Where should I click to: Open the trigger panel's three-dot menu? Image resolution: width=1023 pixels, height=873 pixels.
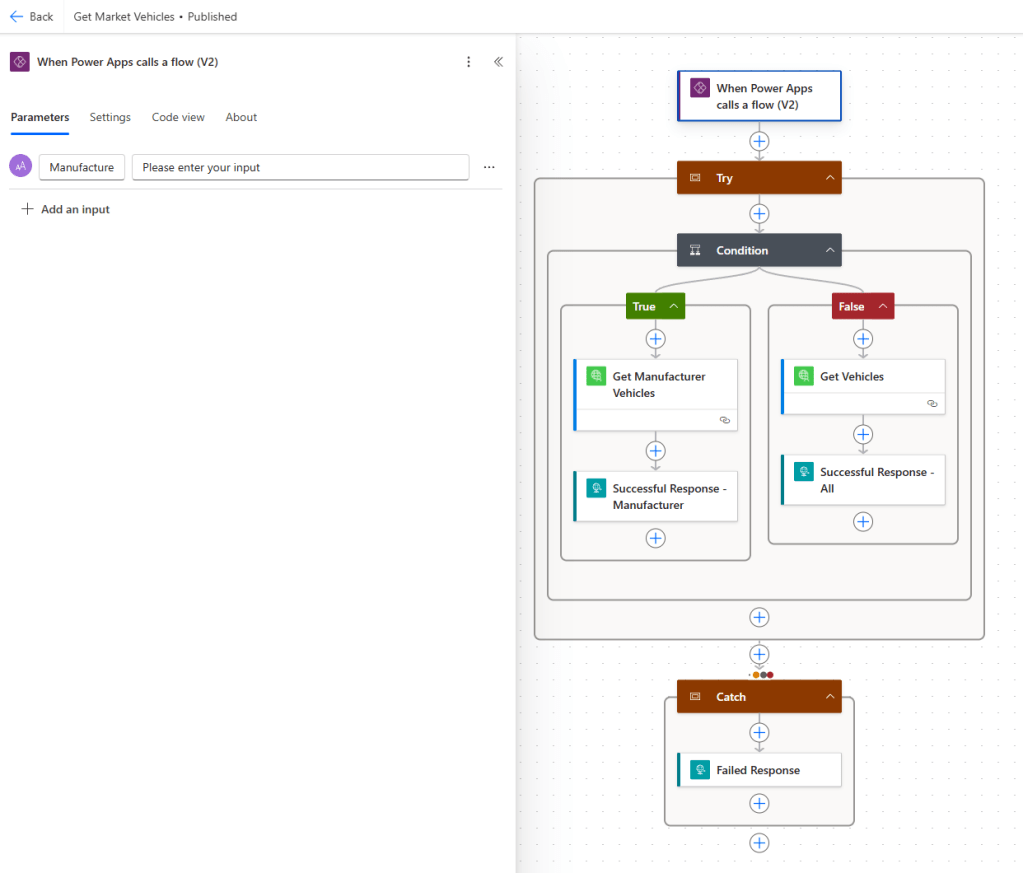click(469, 62)
